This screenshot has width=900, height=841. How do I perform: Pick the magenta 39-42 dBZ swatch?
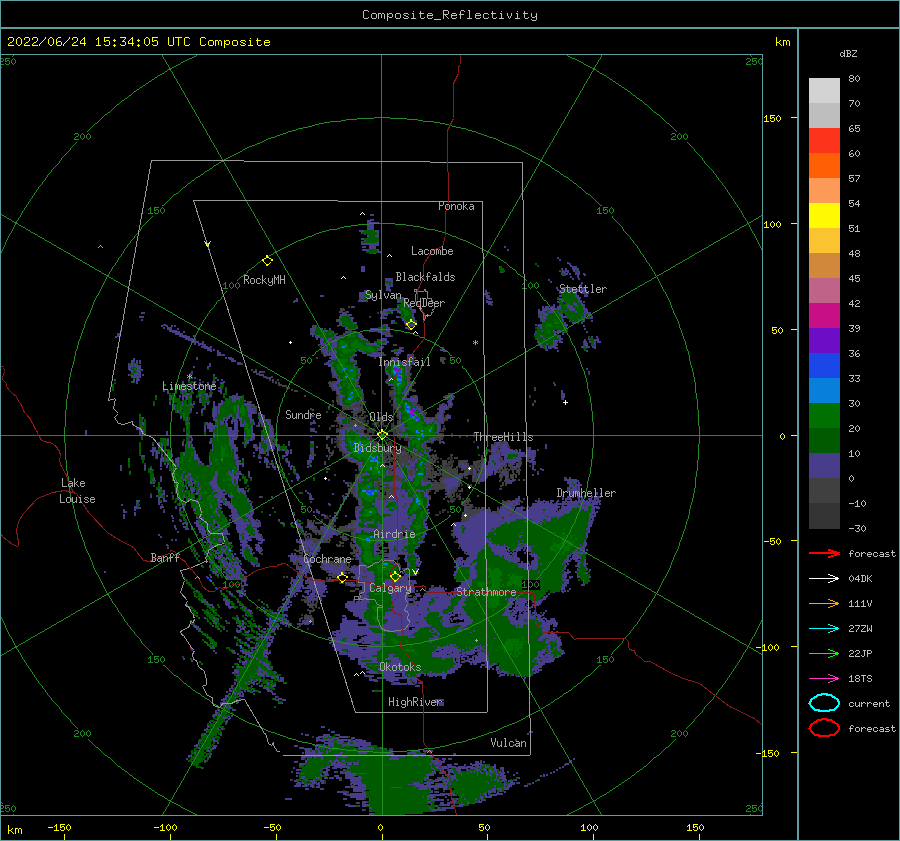824,315
